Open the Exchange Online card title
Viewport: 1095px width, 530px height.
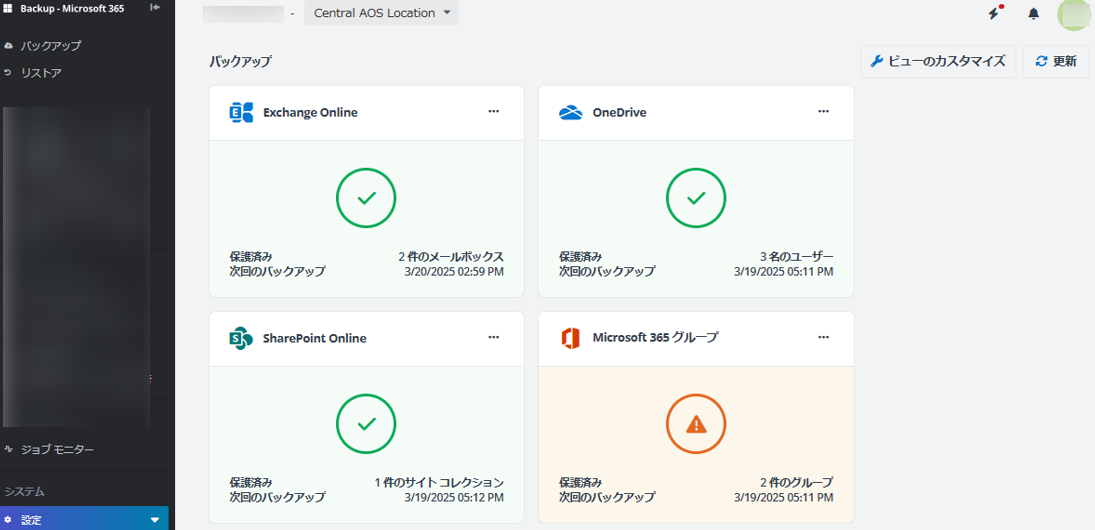[x=310, y=112]
